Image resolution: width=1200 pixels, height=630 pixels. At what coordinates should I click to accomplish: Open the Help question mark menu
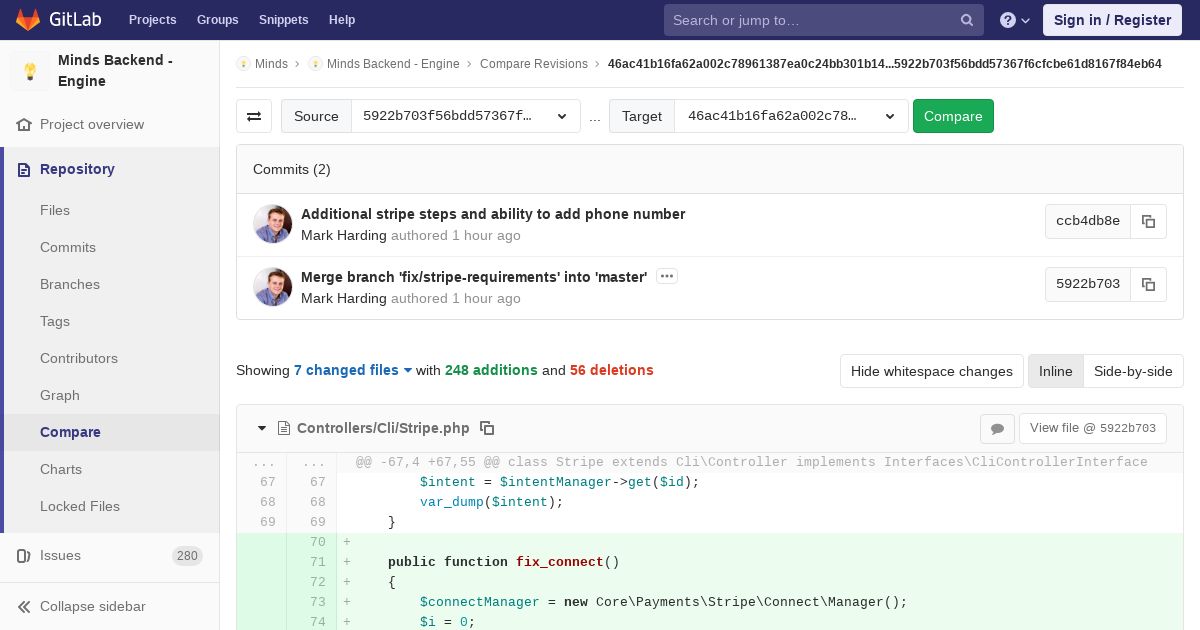click(1015, 20)
